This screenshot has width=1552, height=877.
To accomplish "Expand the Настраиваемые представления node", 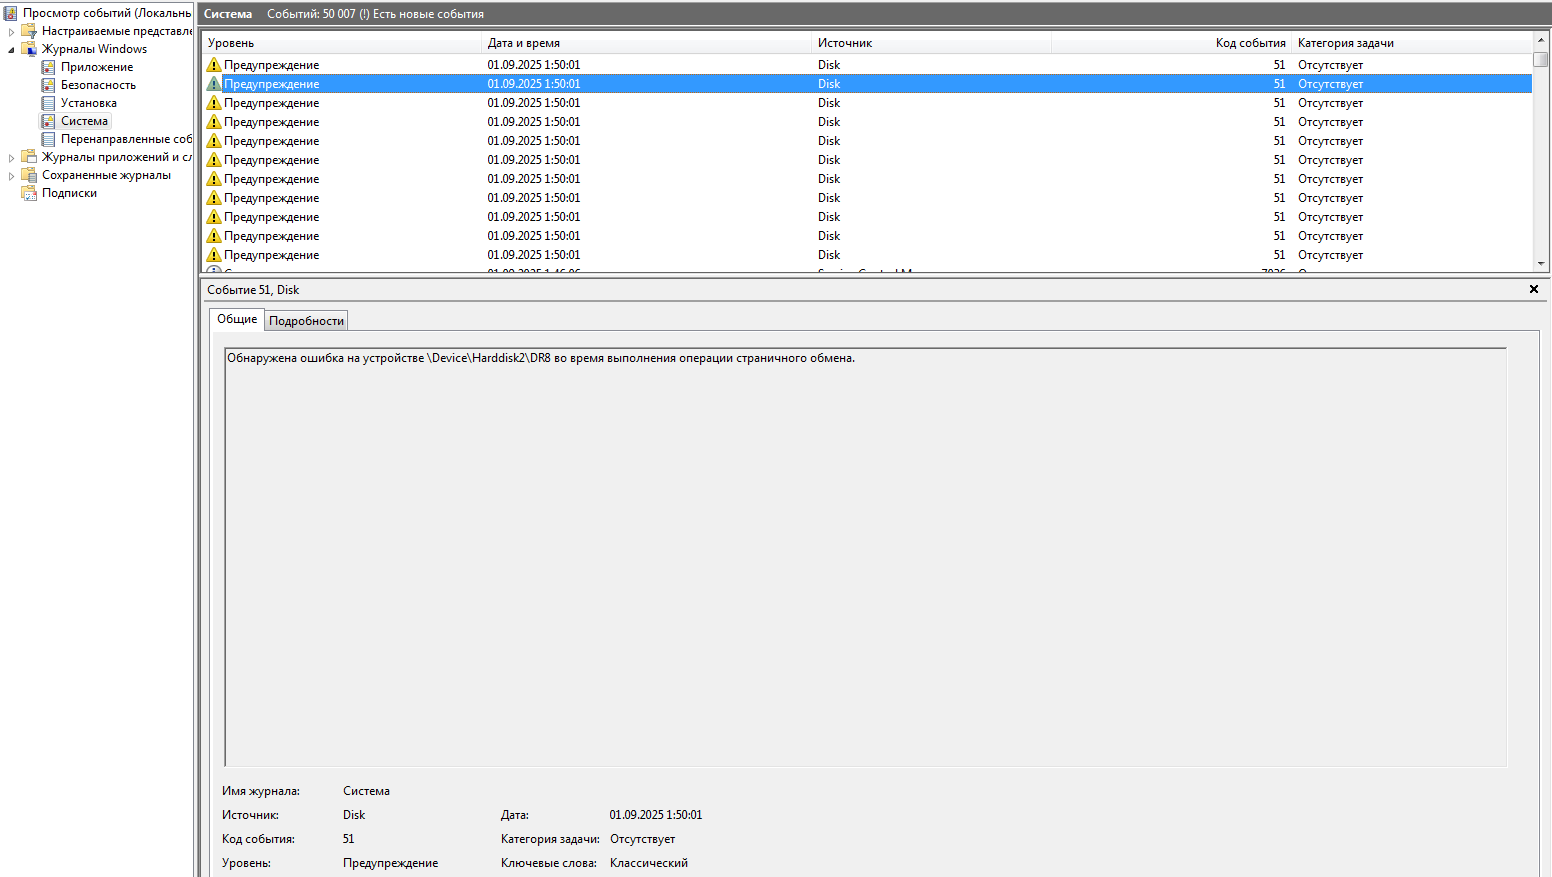I will [x=11, y=32].
